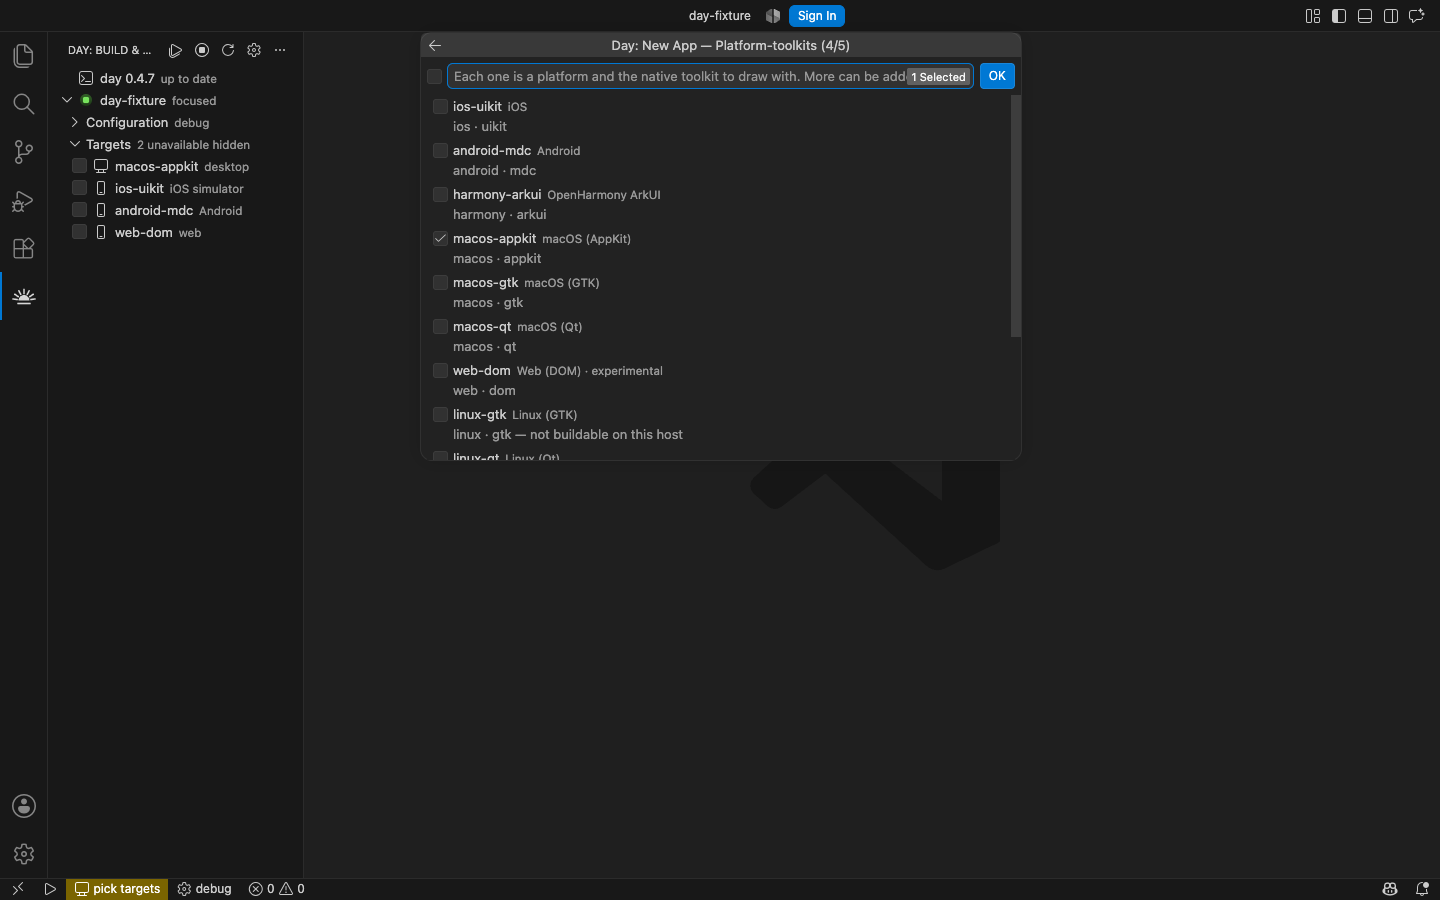Click the day-fixture title in title bar

coord(720,16)
